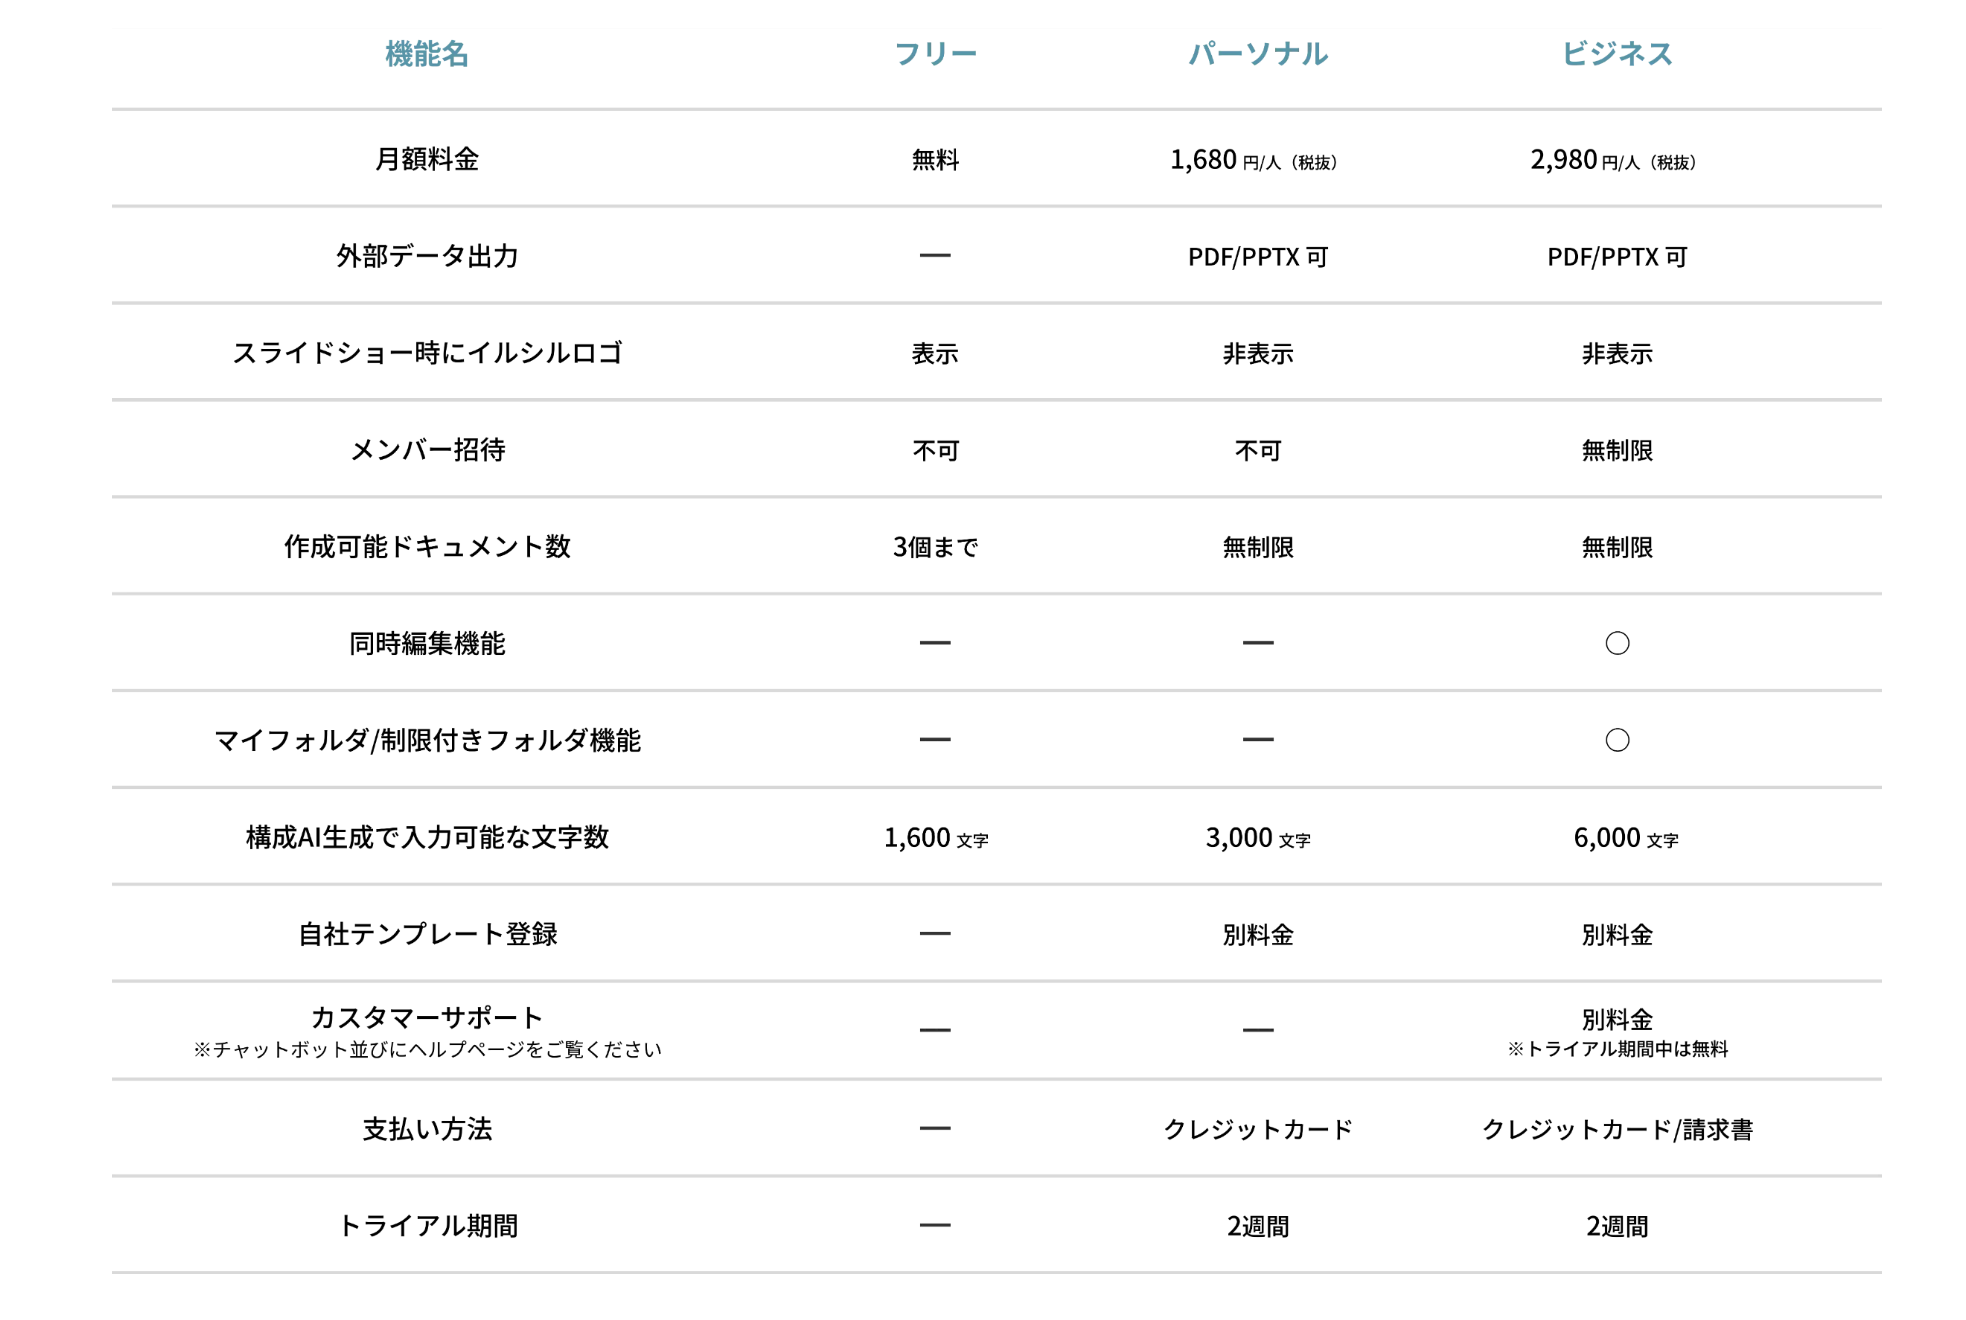Click the 機能名 column header
Screen dimensions: 1966x1320
click(x=427, y=54)
